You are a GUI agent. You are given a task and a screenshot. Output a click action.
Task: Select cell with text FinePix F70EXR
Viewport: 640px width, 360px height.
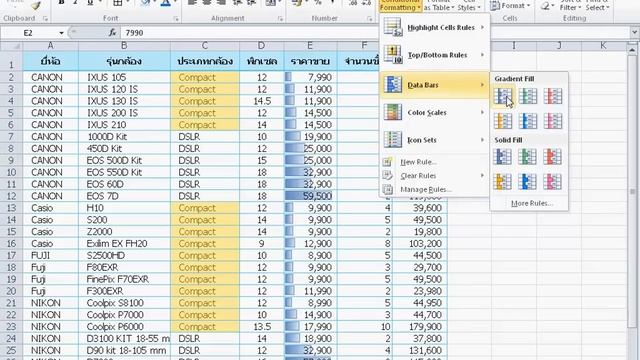click(124, 279)
